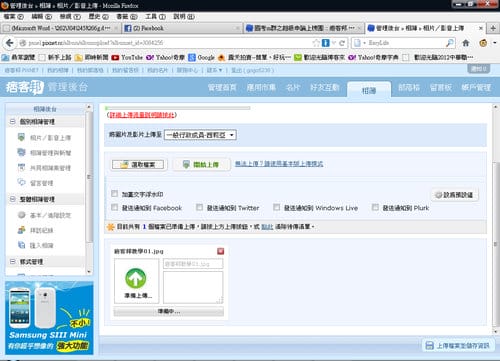
Task: Open the 語系 language dropdown in top bar
Action: coord(214,70)
